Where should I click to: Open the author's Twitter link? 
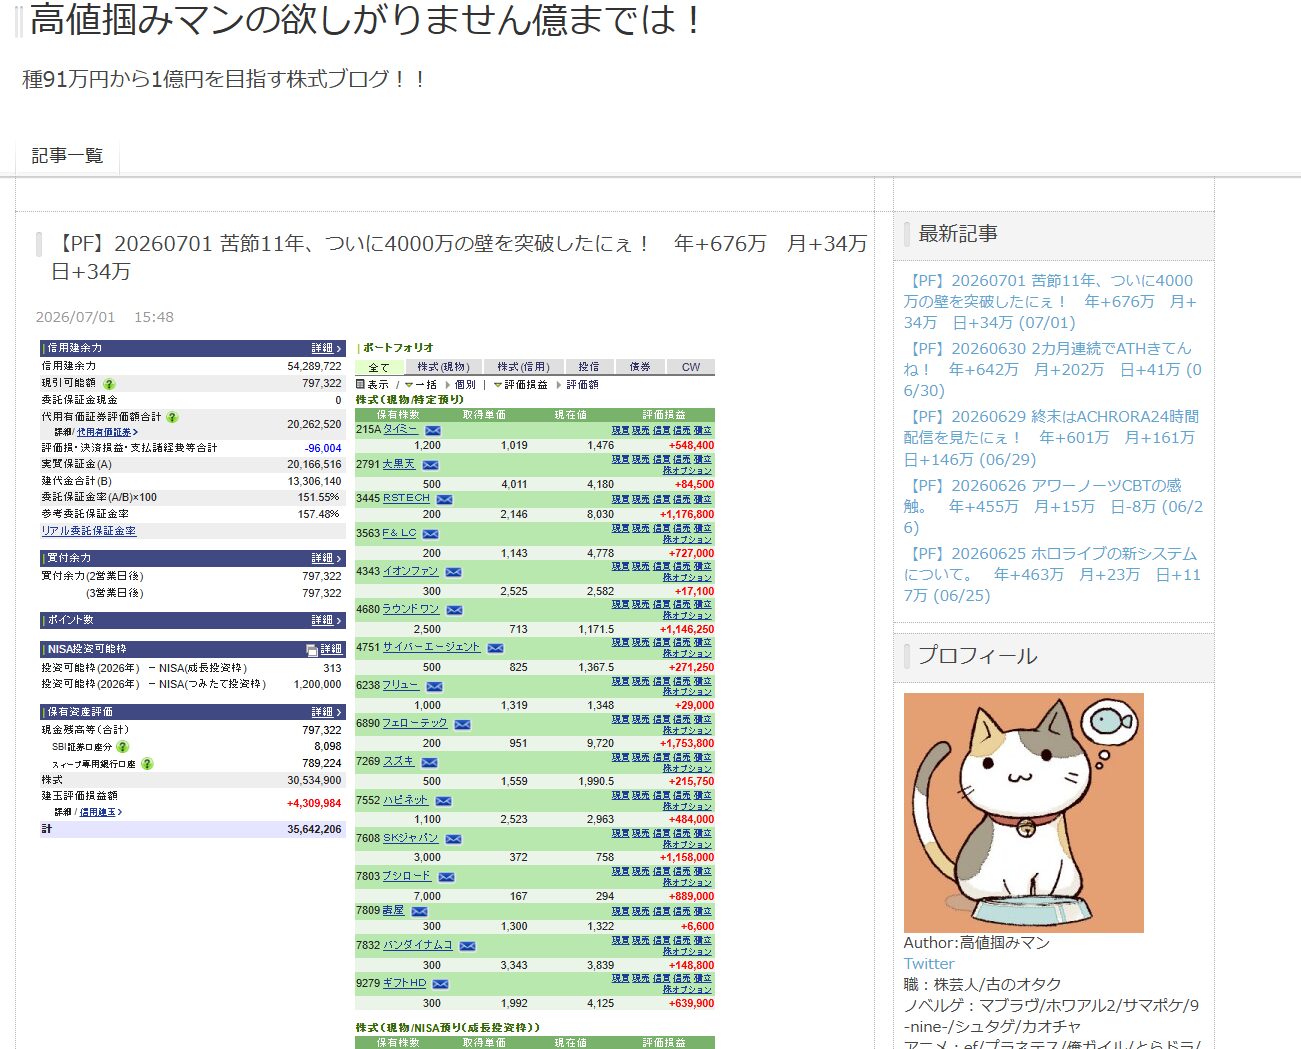point(929,964)
